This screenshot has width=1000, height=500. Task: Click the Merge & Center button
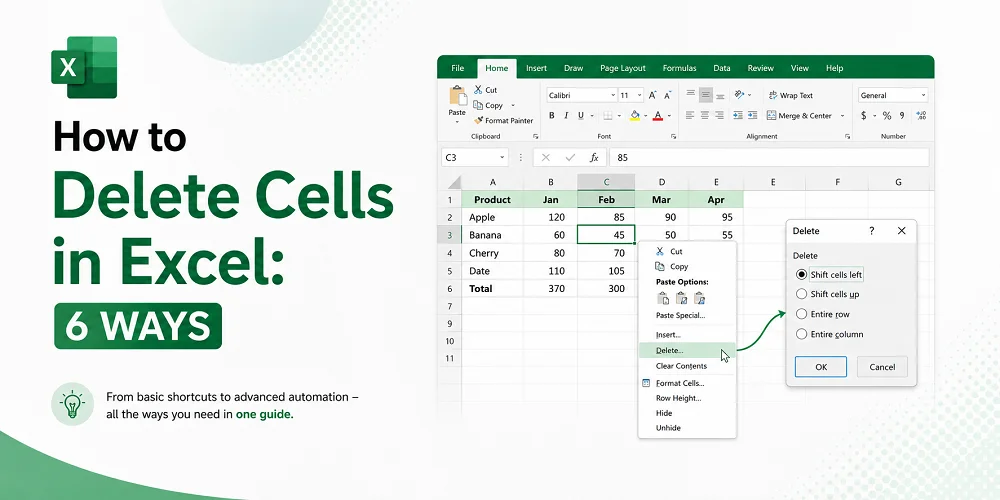pyautogui.click(x=800, y=115)
